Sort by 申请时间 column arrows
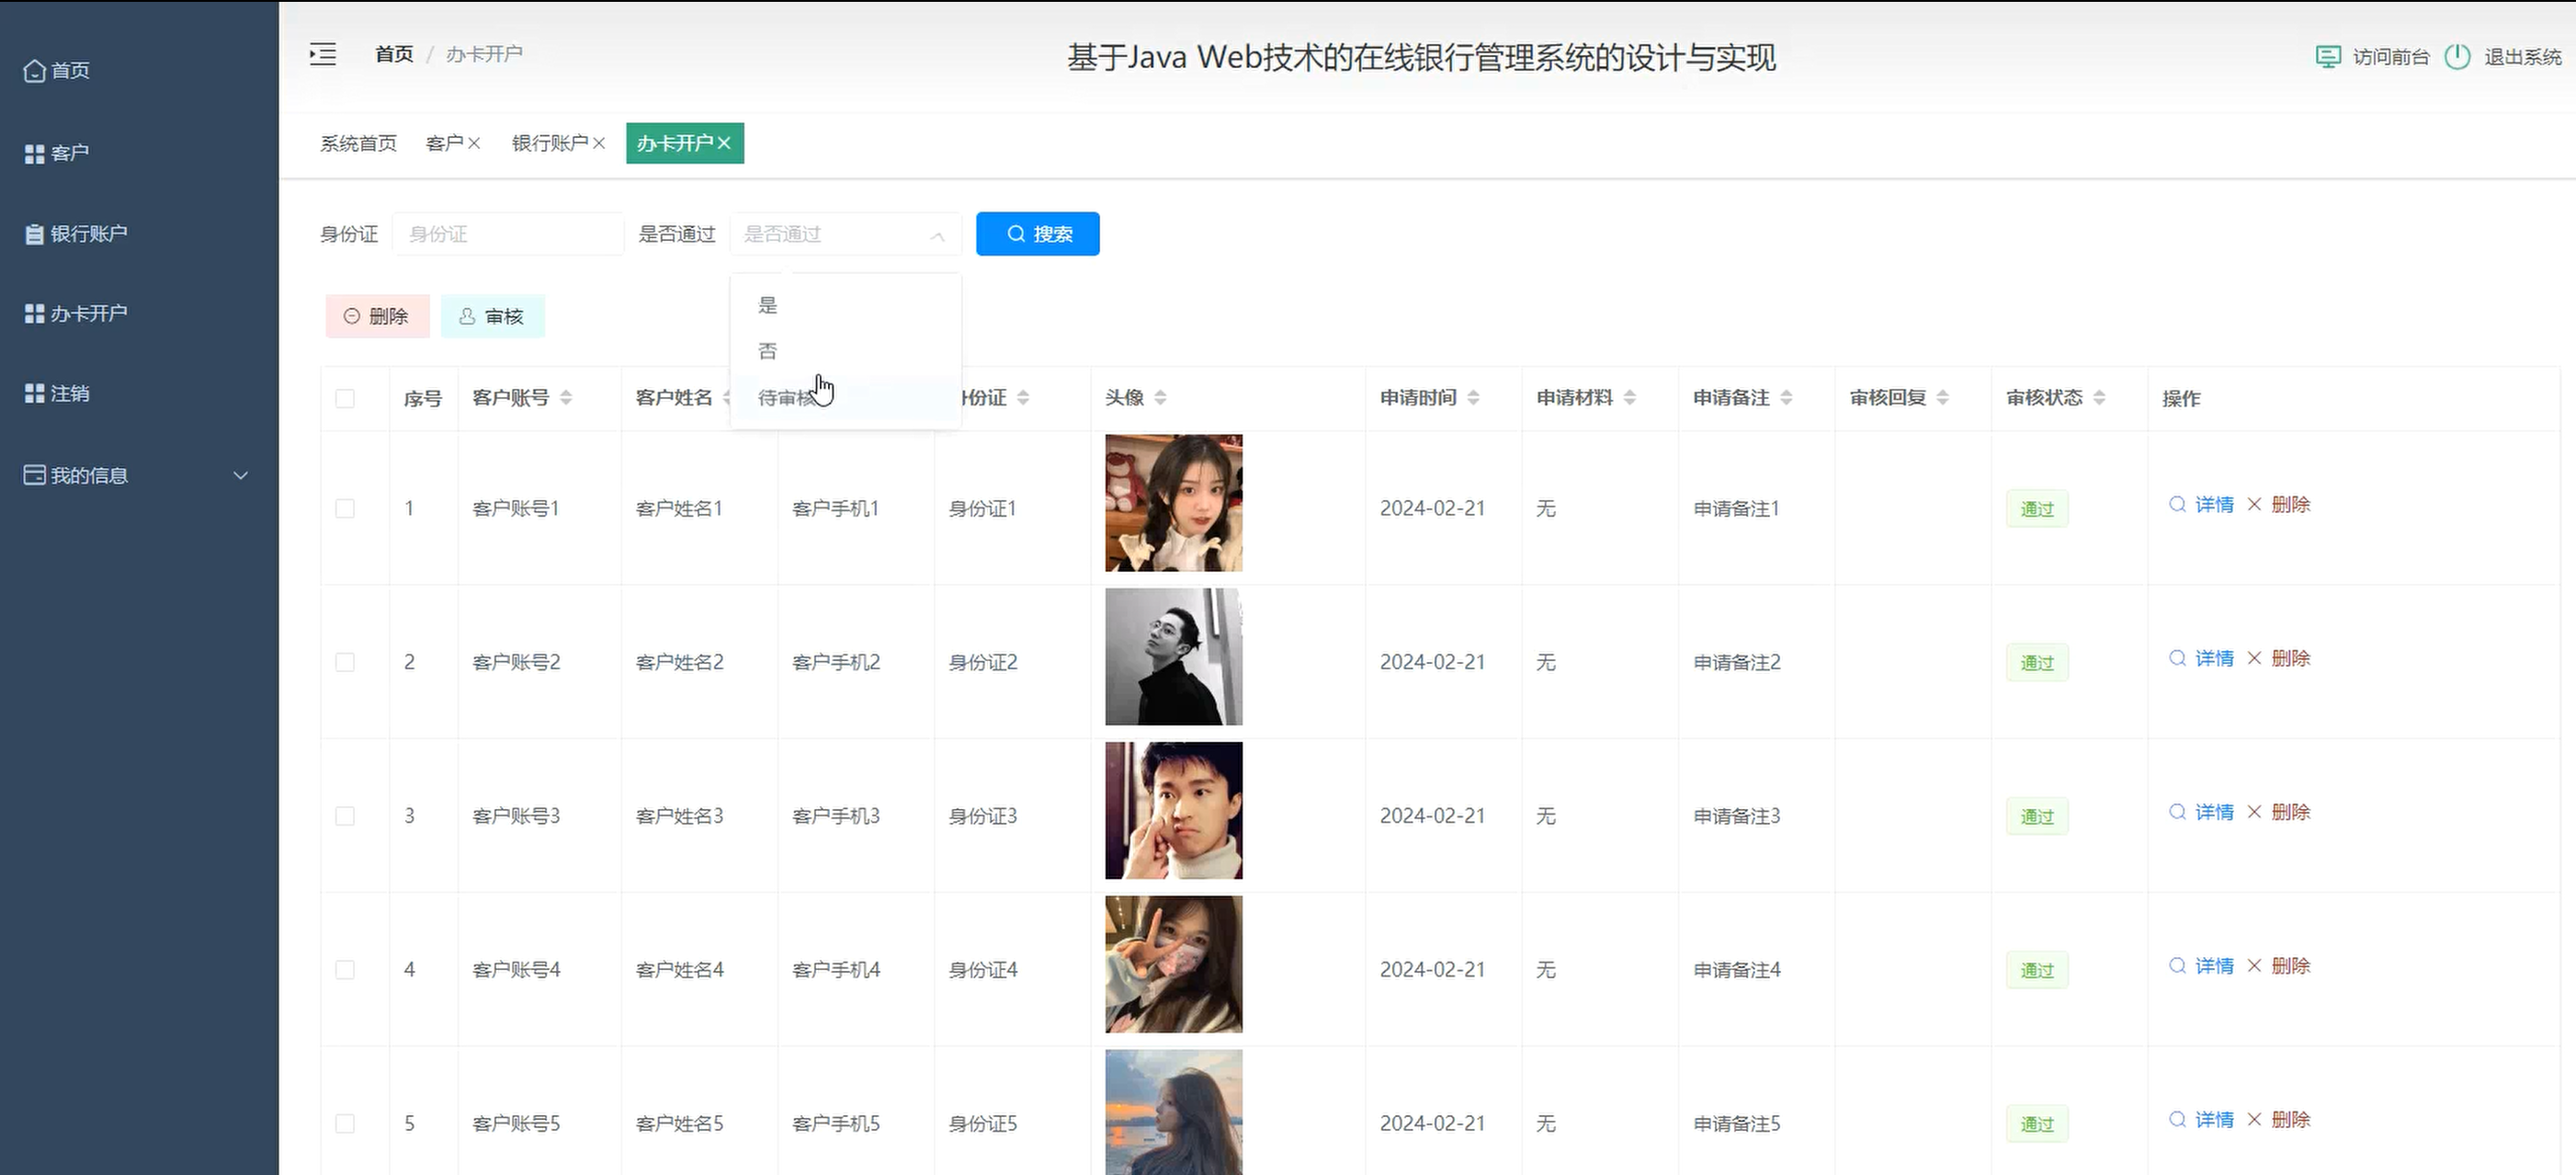Screen dimensions: 2576x1175 click(1473, 398)
